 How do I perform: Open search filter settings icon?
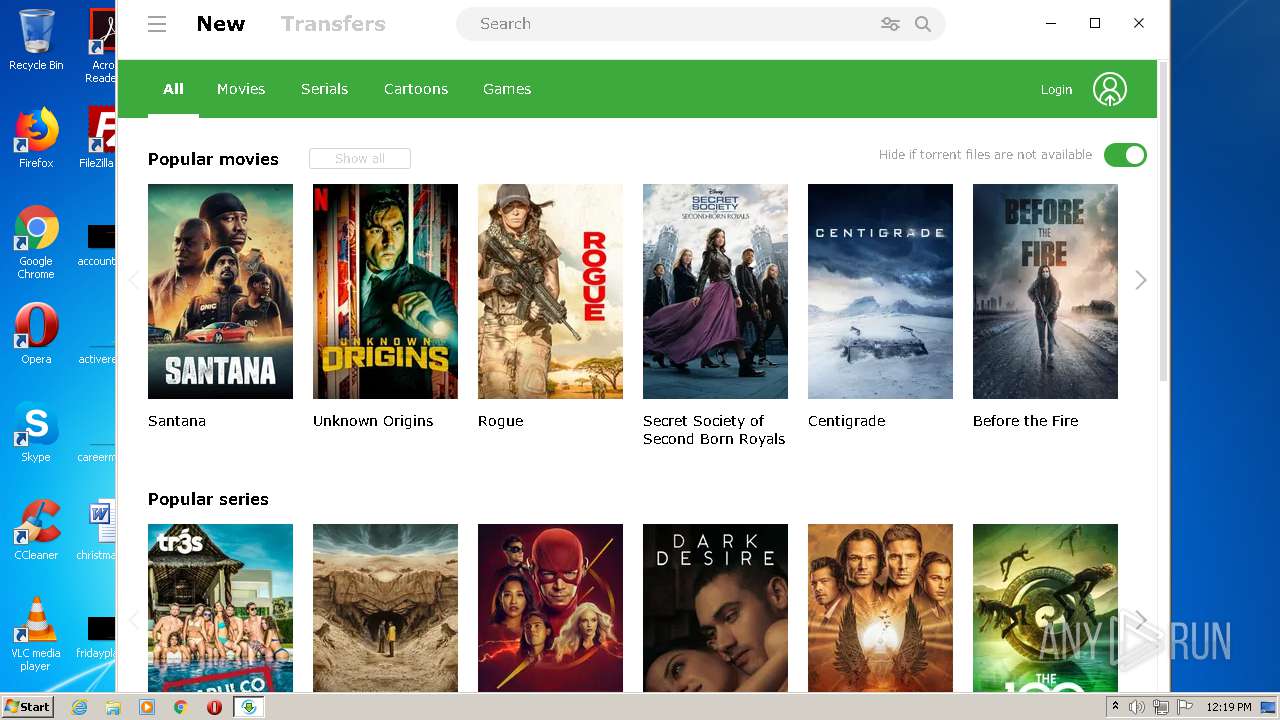pyautogui.click(x=890, y=24)
